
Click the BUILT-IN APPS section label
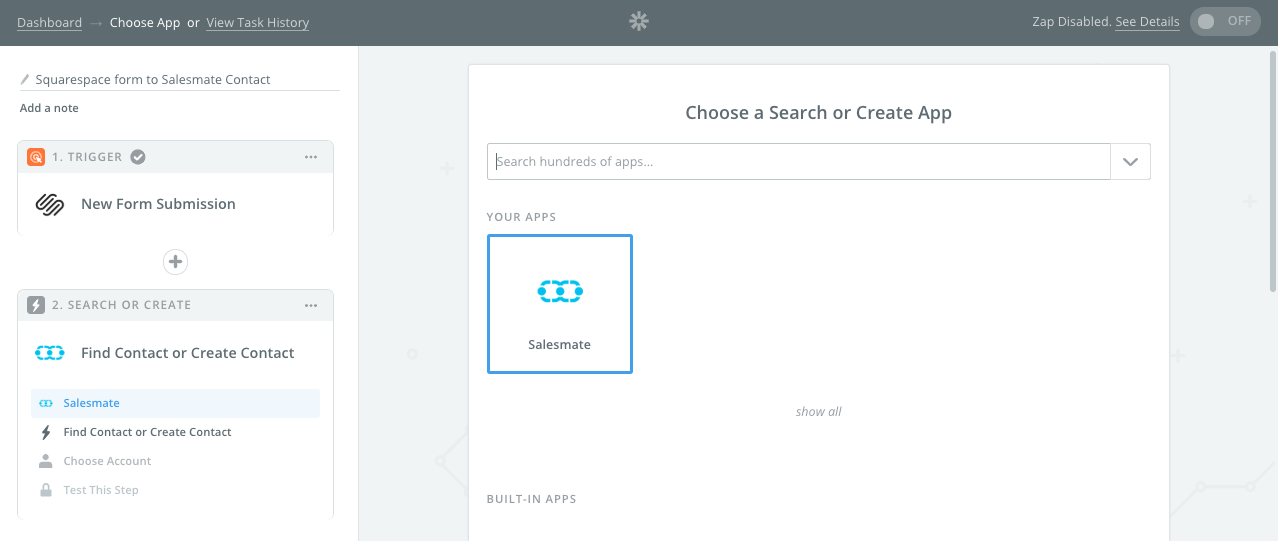tap(531, 499)
